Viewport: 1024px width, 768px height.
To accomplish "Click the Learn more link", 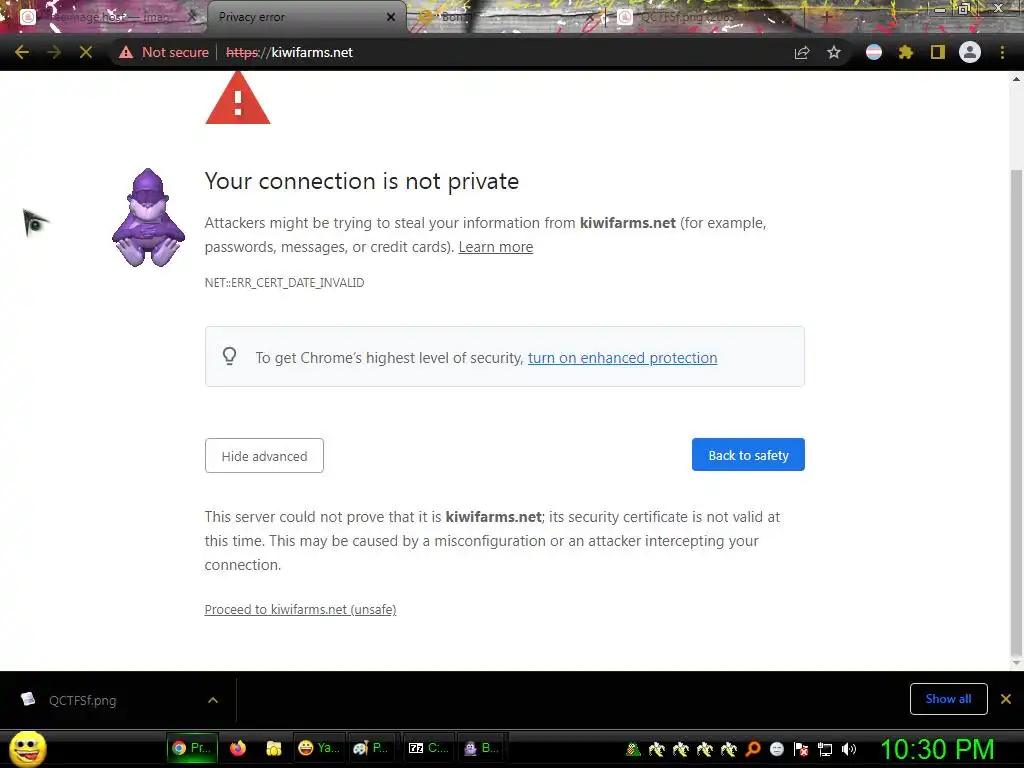I will (496, 247).
